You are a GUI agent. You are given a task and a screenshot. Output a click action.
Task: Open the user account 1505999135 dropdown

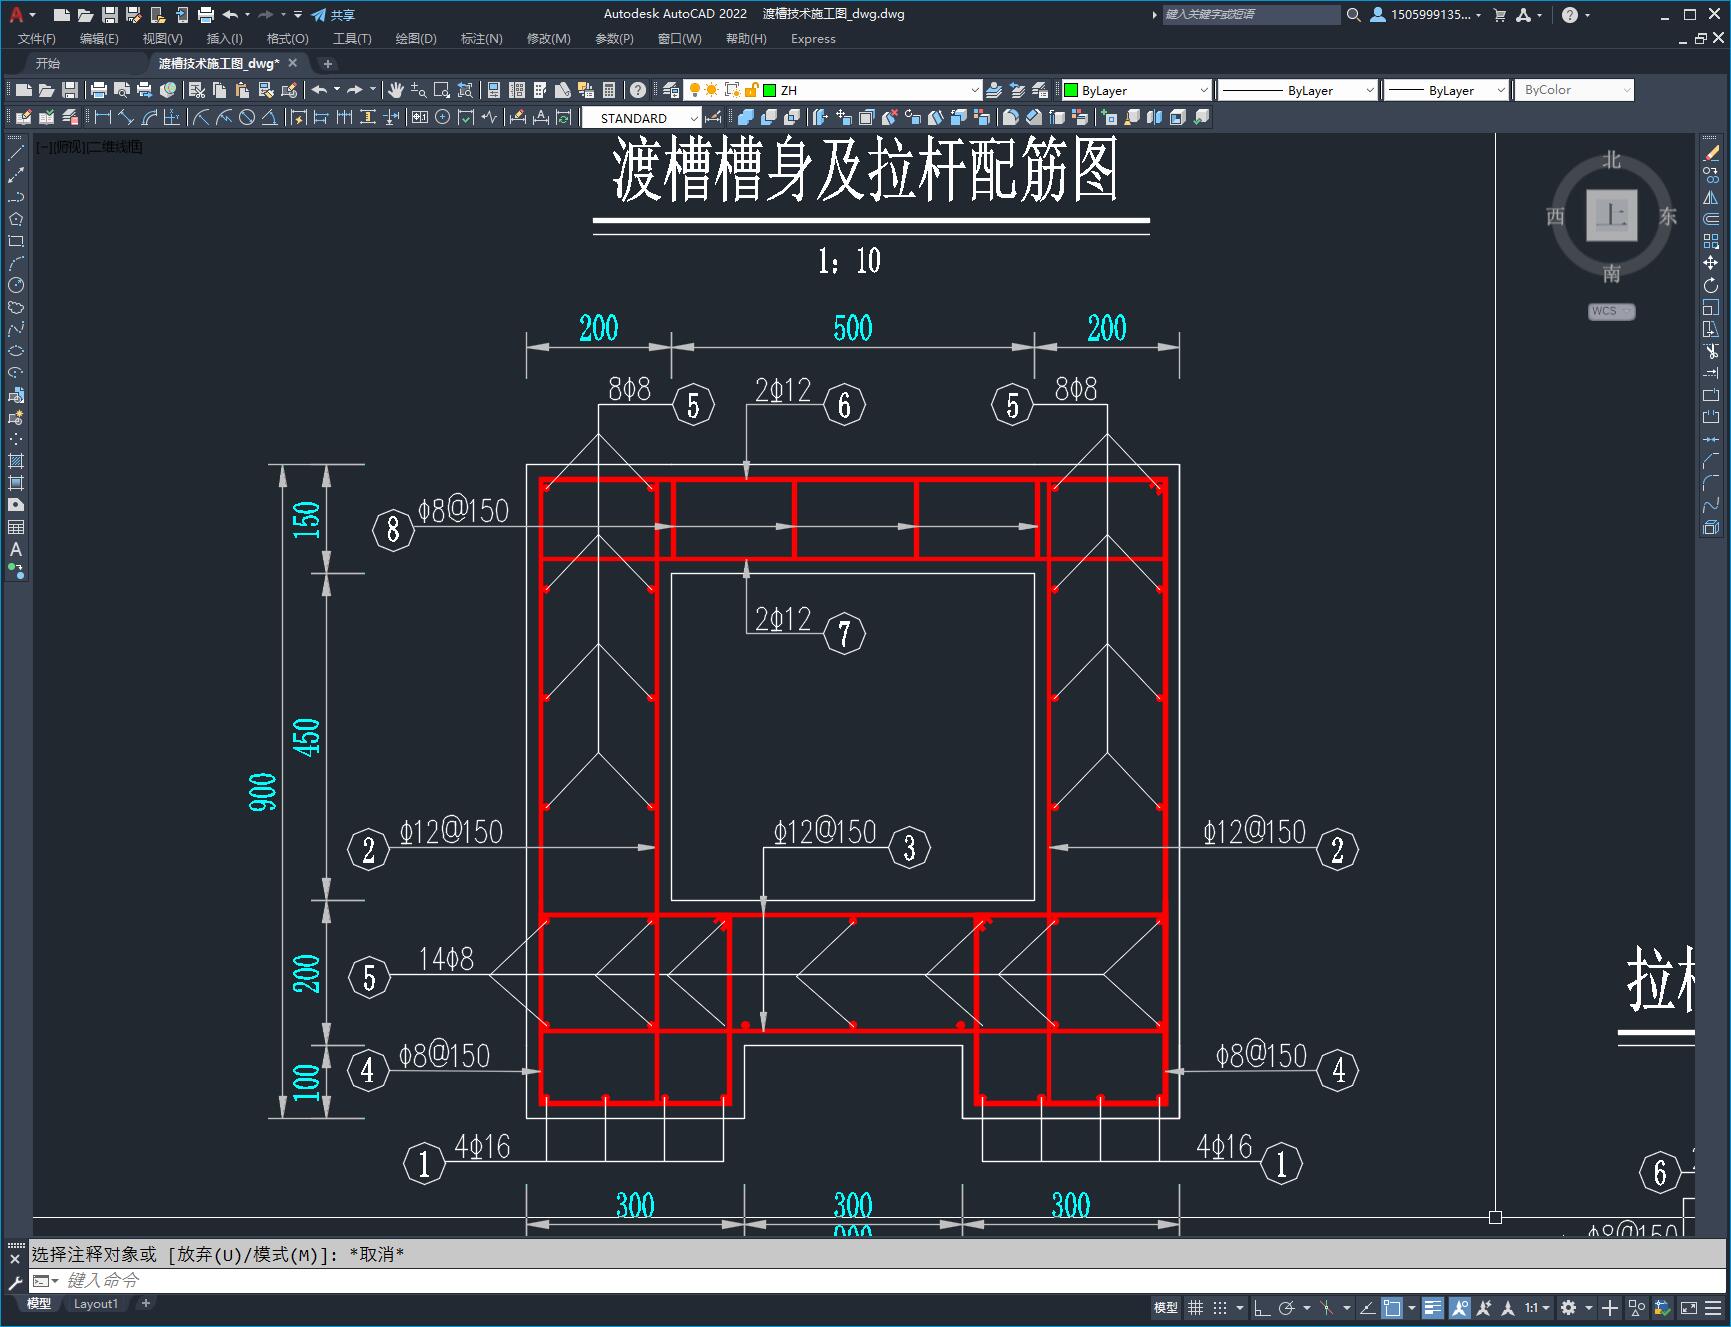tap(1427, 15)
